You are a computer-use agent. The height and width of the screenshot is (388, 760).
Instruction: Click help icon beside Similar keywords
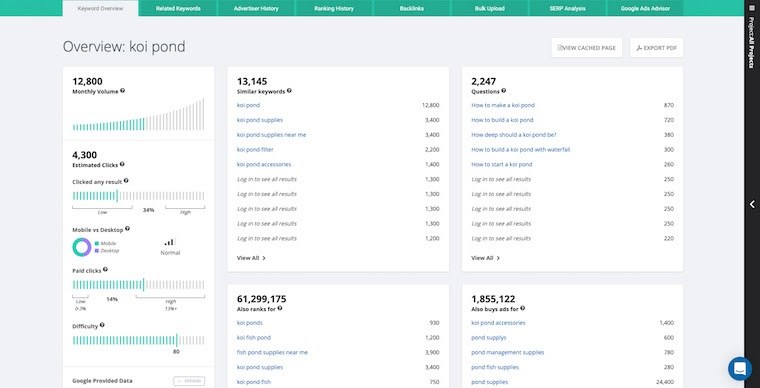coord(289,91)
